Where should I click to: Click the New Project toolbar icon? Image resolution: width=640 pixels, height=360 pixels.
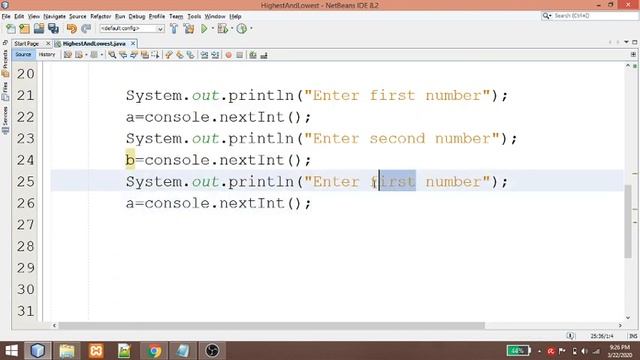pyautogui.click(x=24, y=29)
